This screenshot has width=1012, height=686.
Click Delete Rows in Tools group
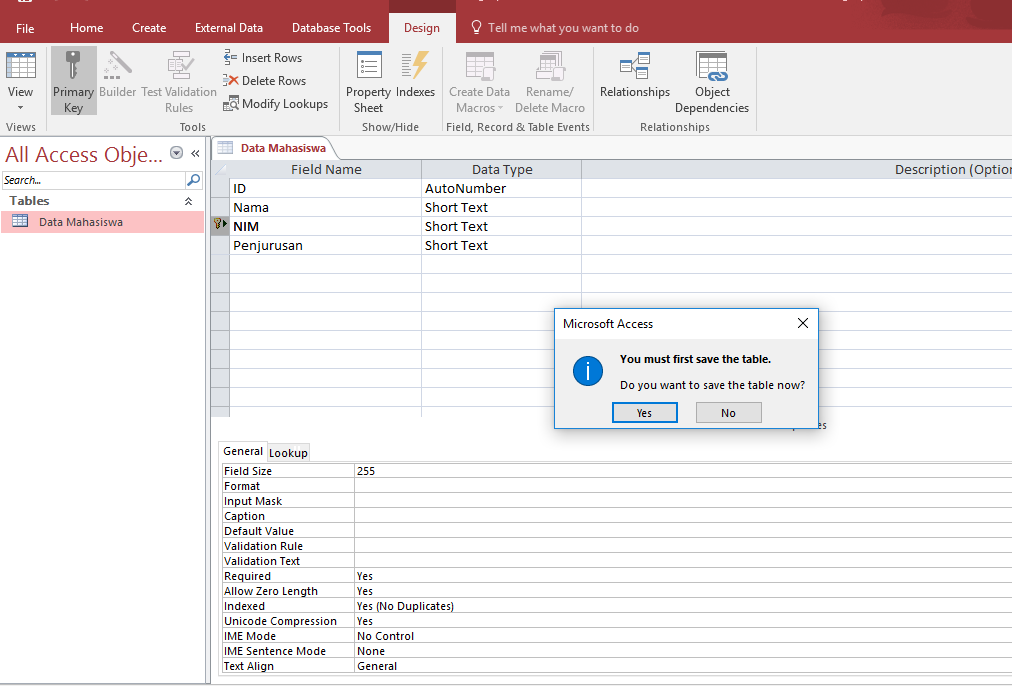tap(265, 81)
